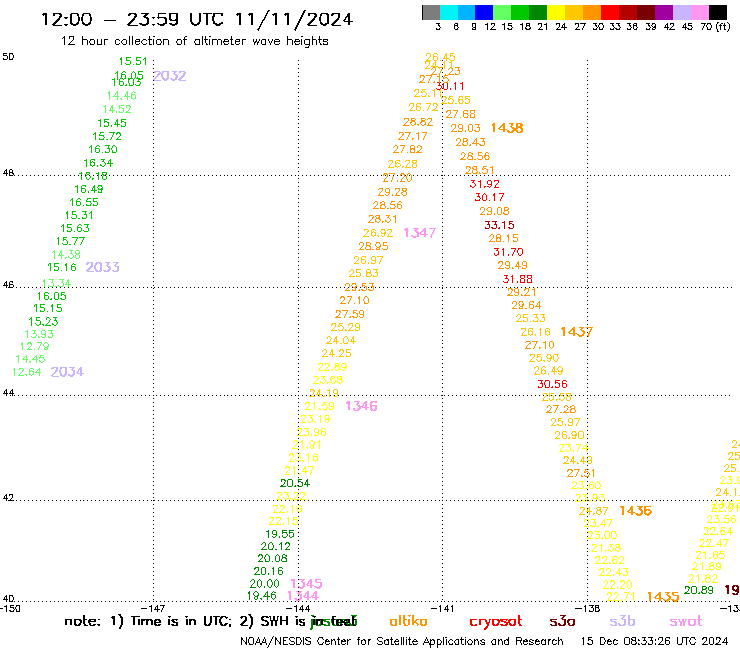
Task: Click the wave height value 20.89
Action: (x=699, y=590)
